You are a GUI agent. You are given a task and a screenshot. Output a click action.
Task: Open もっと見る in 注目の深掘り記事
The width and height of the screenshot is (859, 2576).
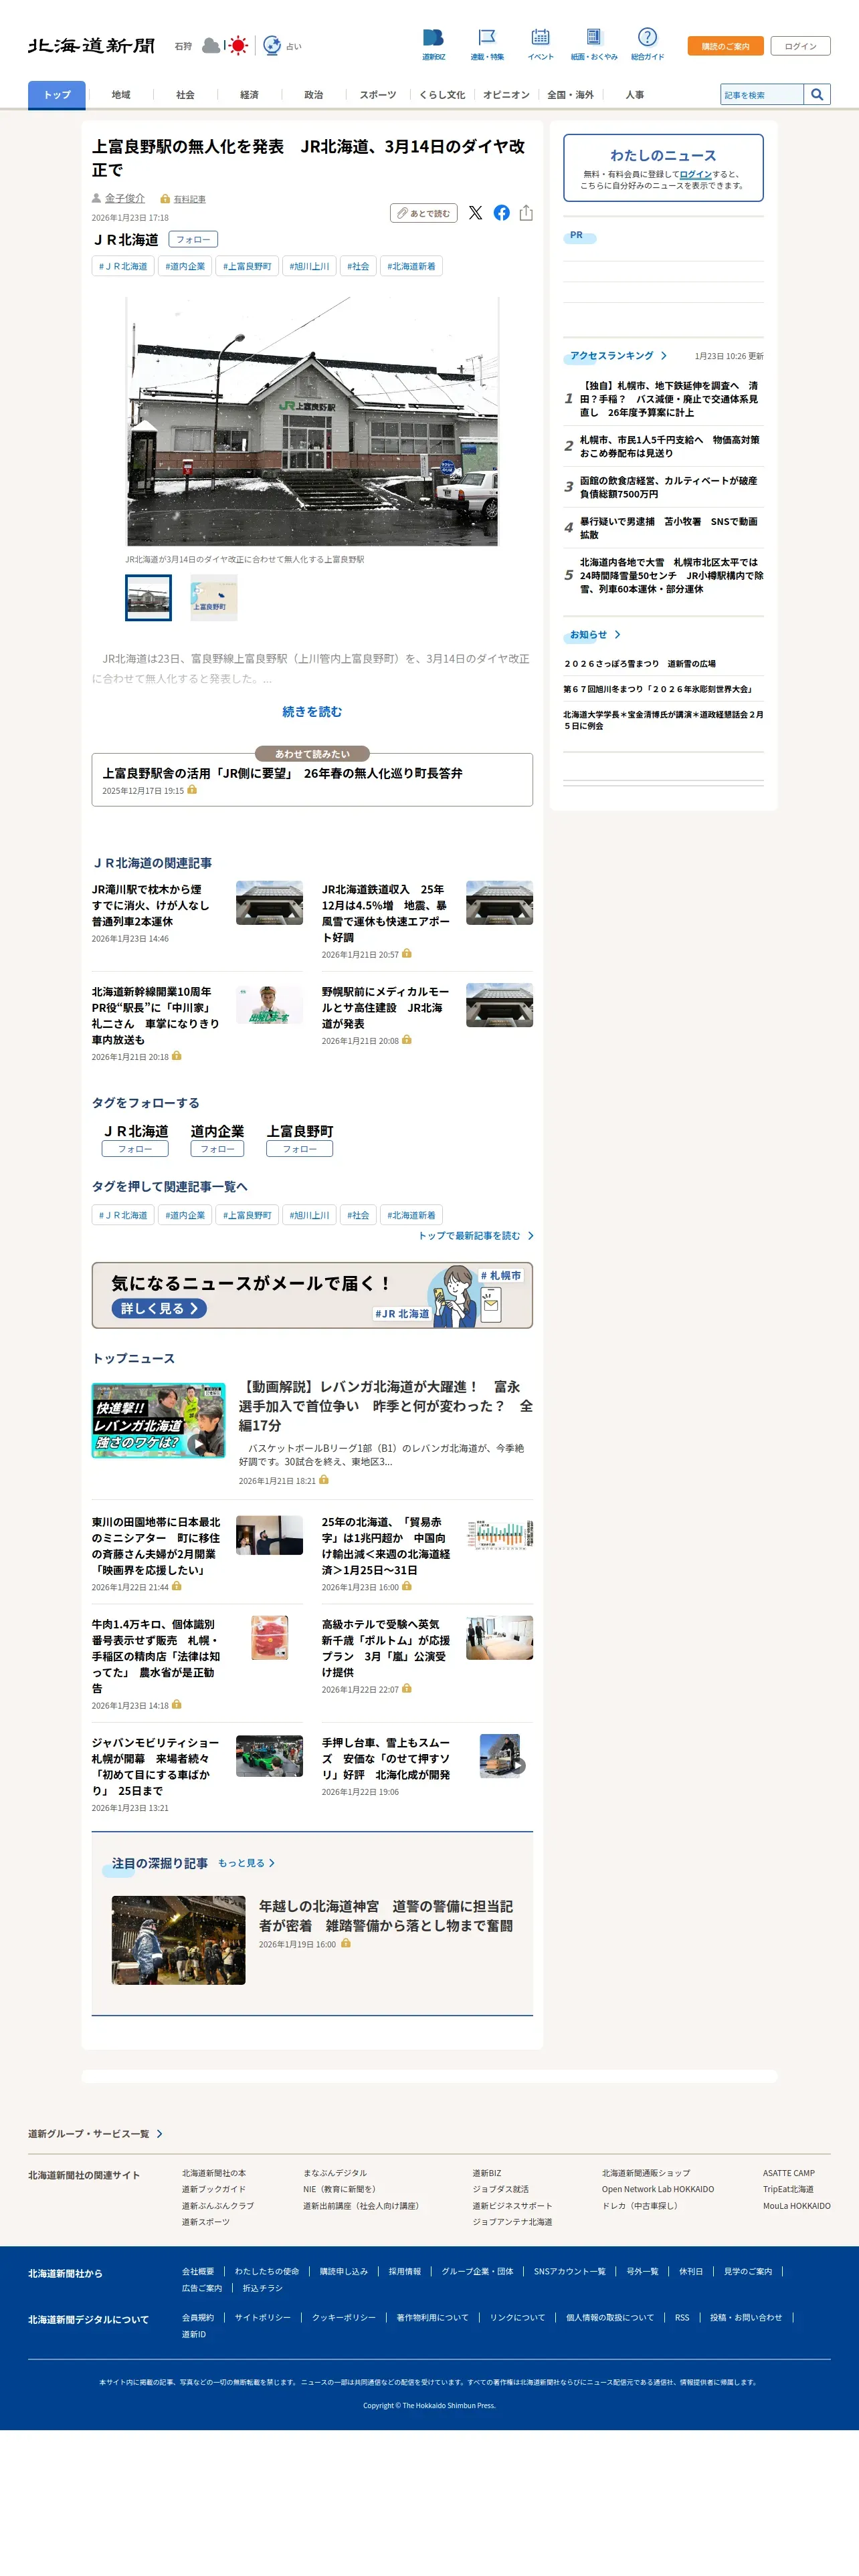click(x=246, y=1863)
